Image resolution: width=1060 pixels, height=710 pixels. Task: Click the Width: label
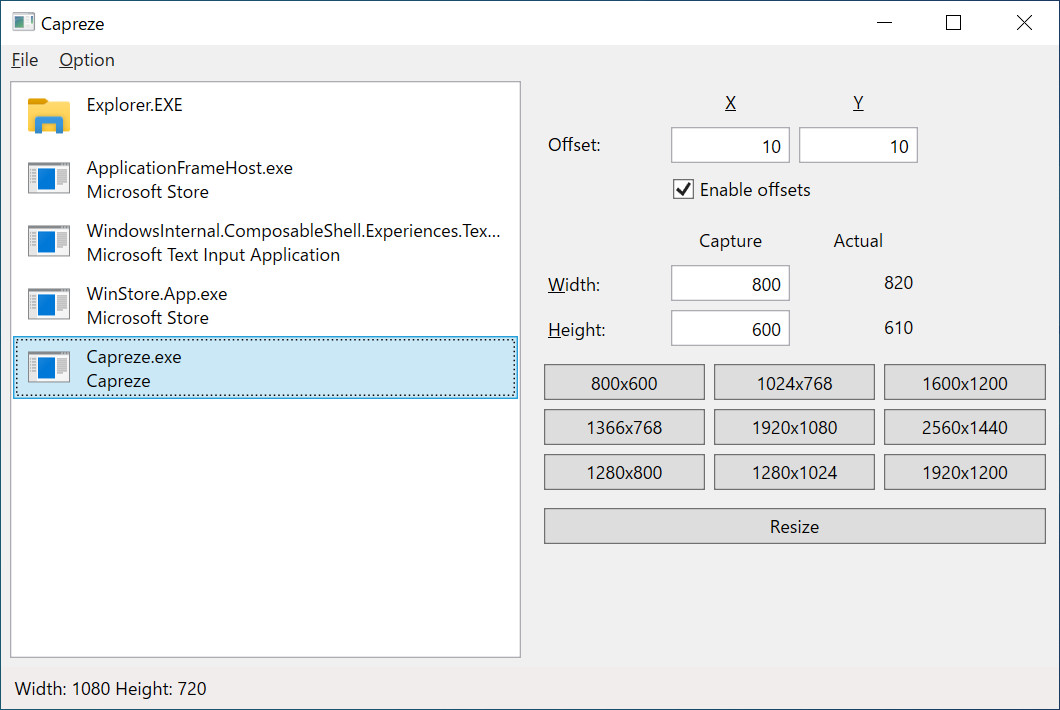[x=574, y=285]
